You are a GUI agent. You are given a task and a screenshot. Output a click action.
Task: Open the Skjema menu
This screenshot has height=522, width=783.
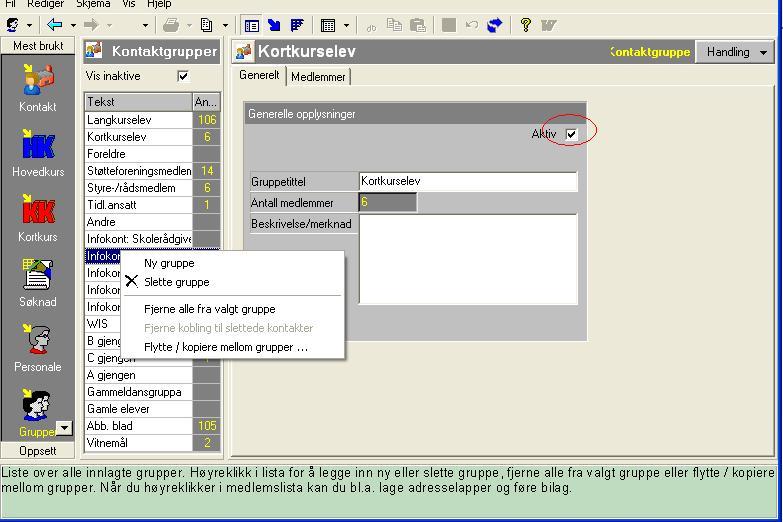[93, 4]
